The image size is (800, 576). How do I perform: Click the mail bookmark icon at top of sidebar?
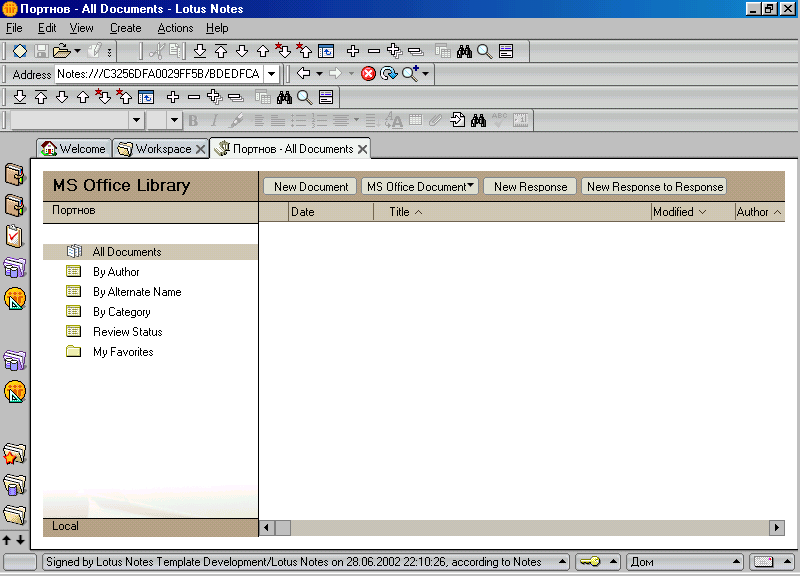pos(14,174)
